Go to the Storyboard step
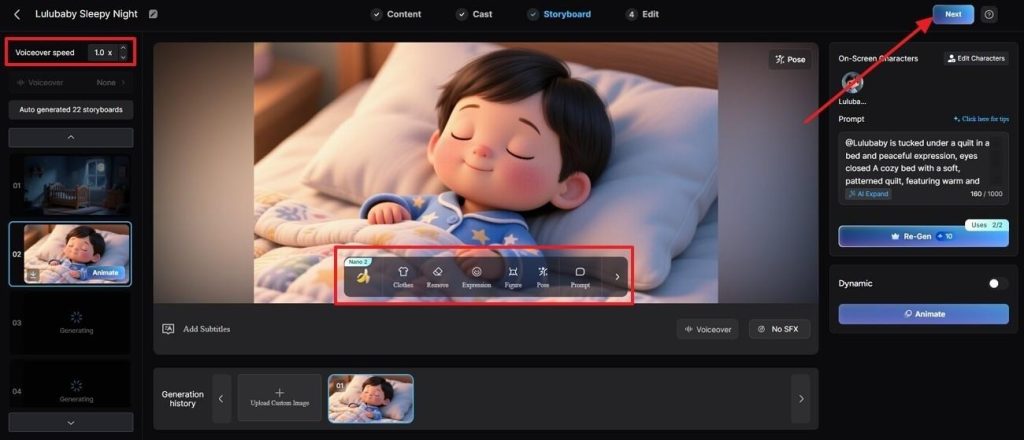This screenshot has height=440, width=1024. click(560, 14)
